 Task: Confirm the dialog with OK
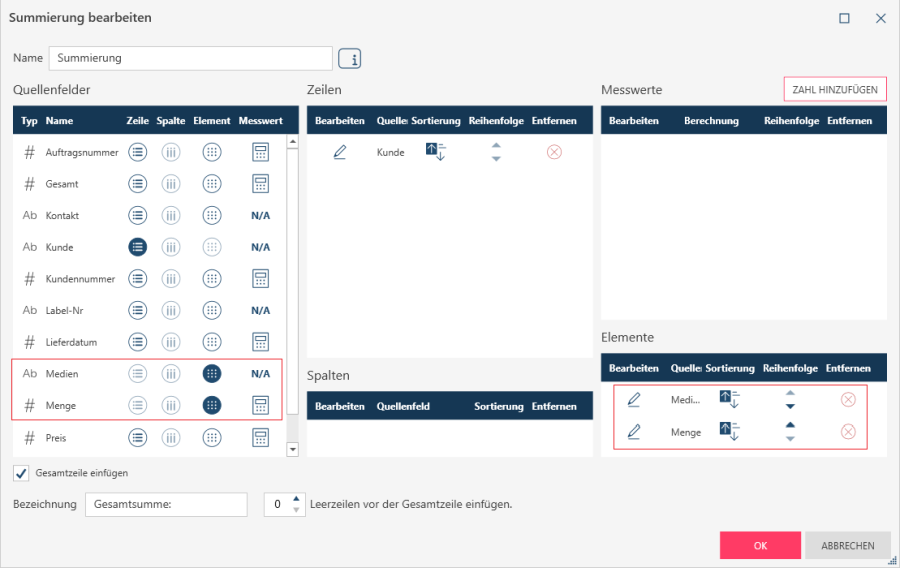pyautogui.click(x=760, y=546)
